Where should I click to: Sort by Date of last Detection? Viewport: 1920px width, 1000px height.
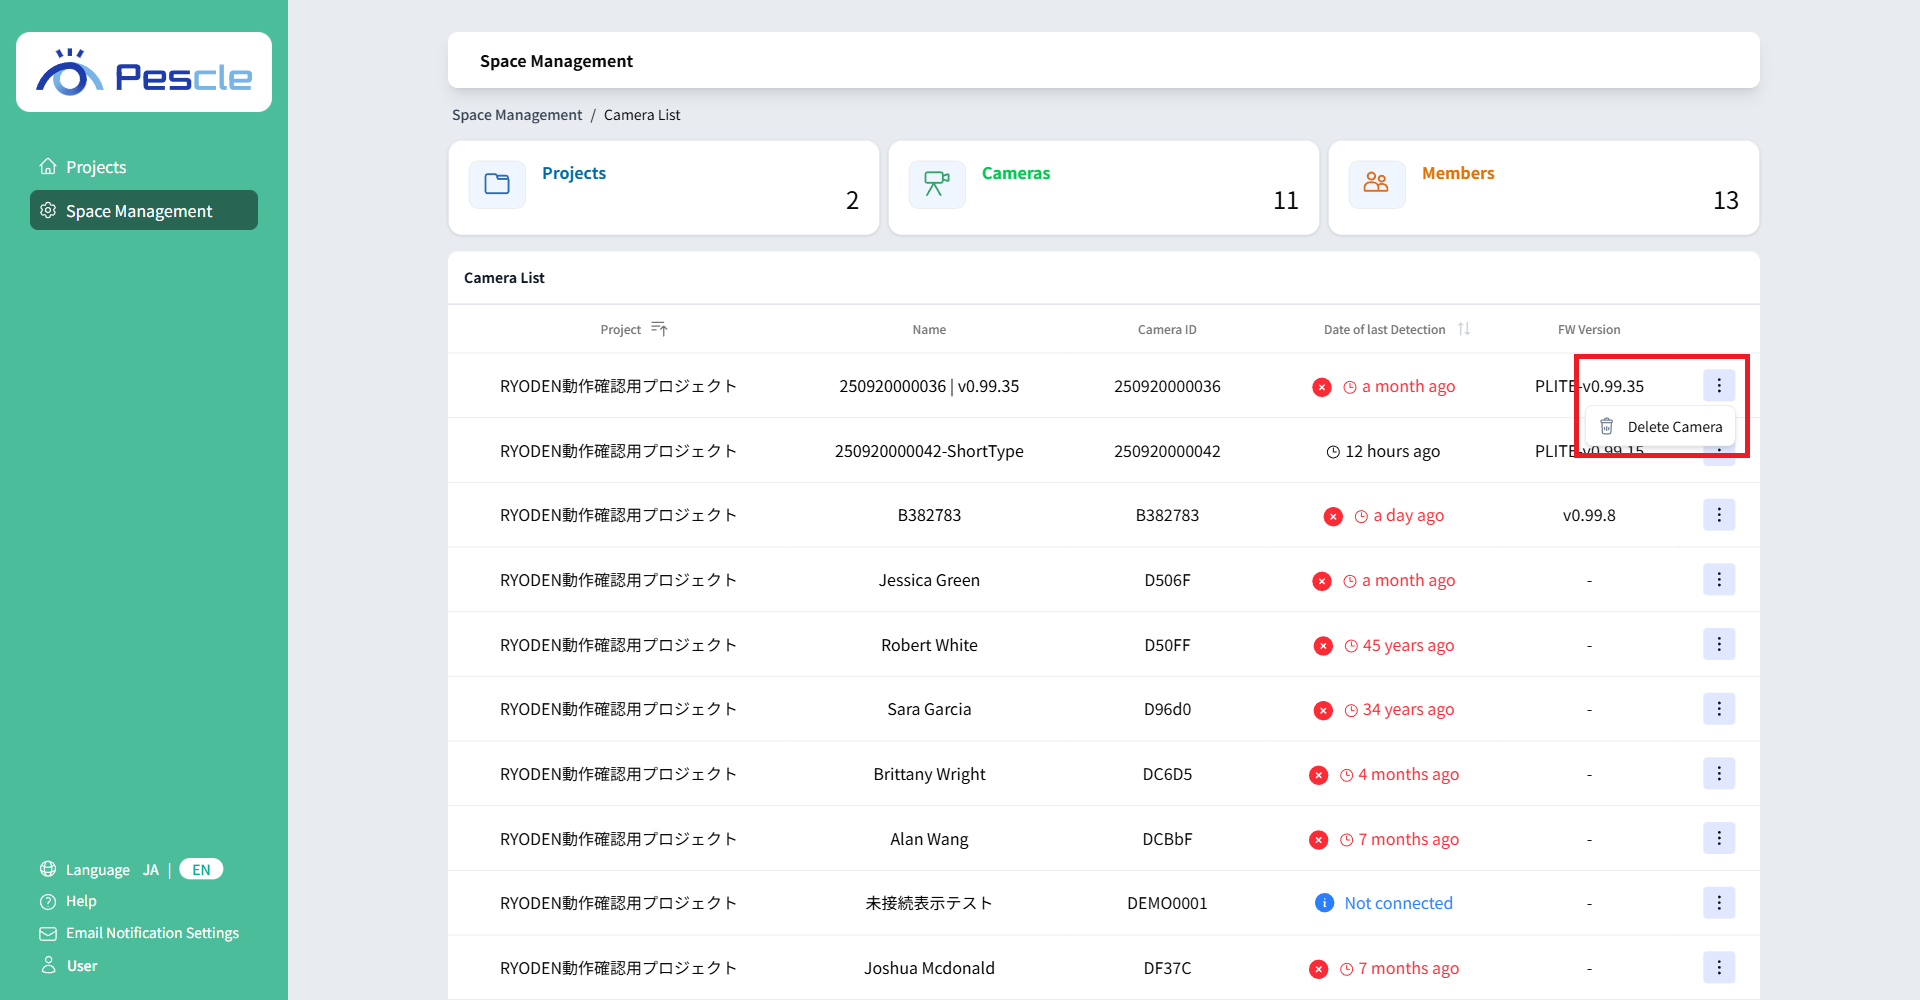tap(1464, 329)
